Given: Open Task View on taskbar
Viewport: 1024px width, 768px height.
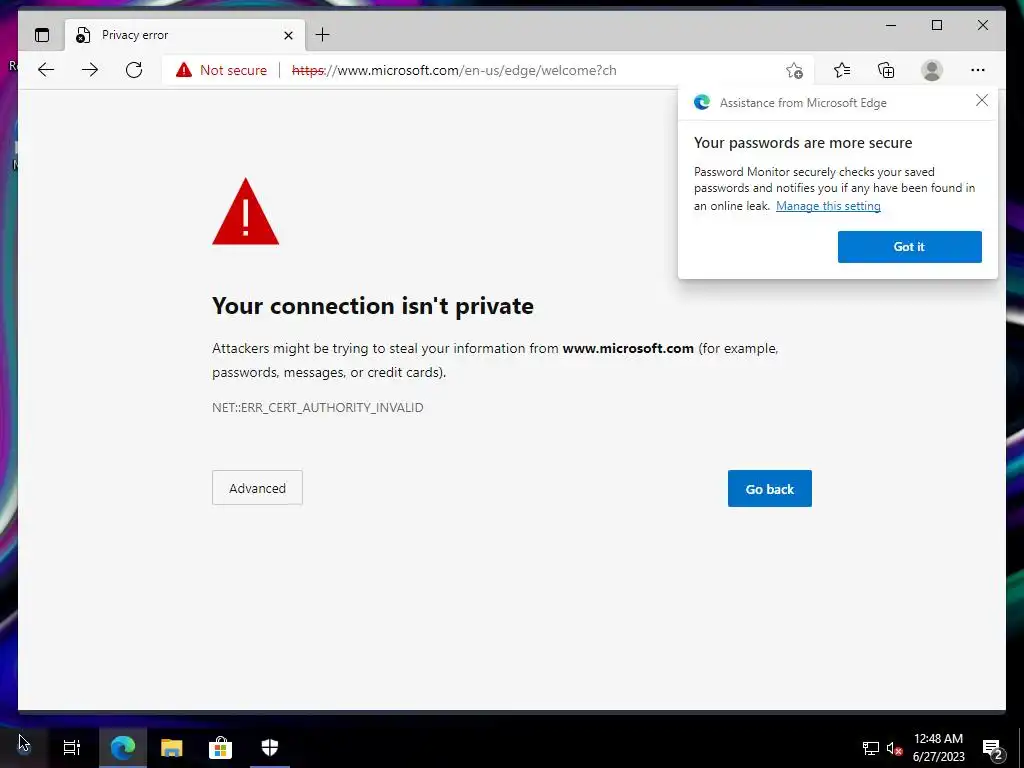Looking at the screenshot, I should (72, 746).
